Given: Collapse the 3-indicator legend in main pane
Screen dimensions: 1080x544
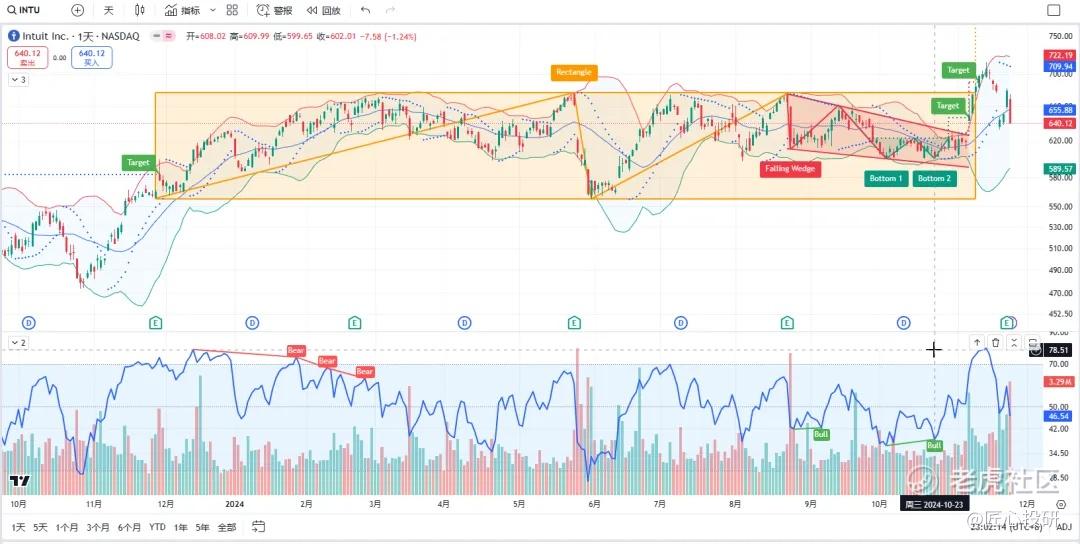Looking at the screenshot, I should point(19,80).
